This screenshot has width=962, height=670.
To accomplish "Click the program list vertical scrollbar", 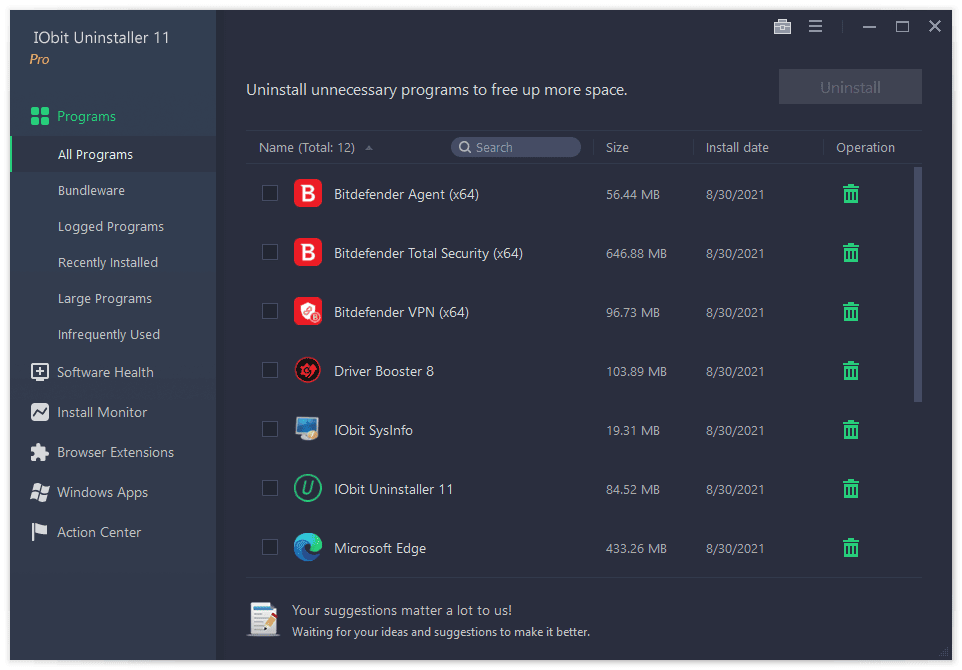I will click(x=918, y=284).
